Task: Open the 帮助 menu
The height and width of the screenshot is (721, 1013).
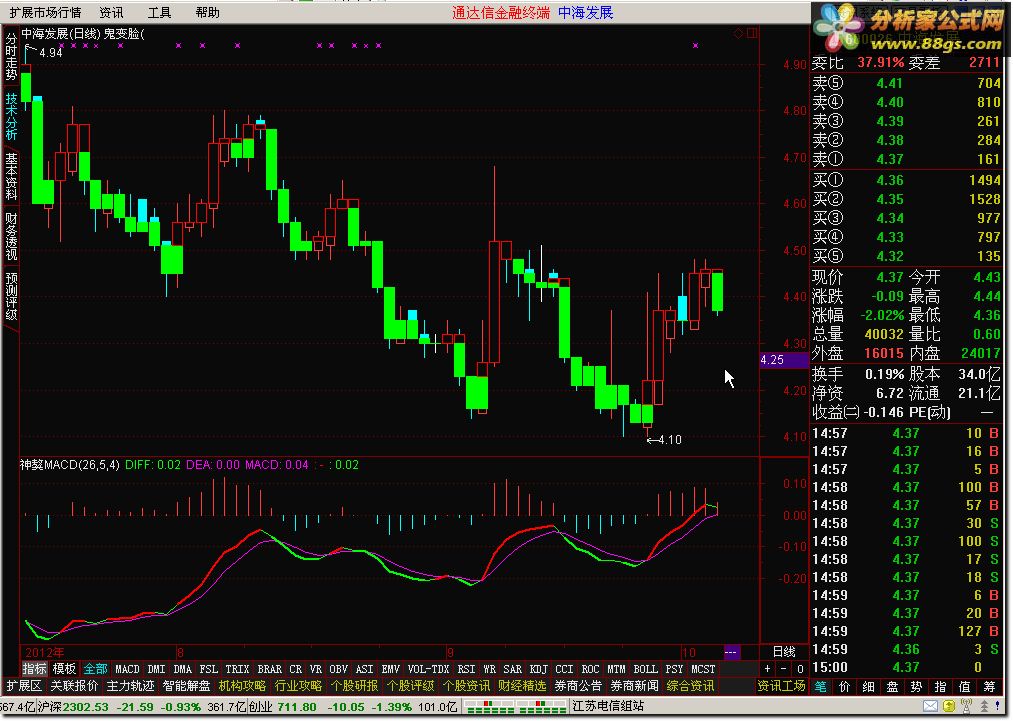Action: (207, 12)
